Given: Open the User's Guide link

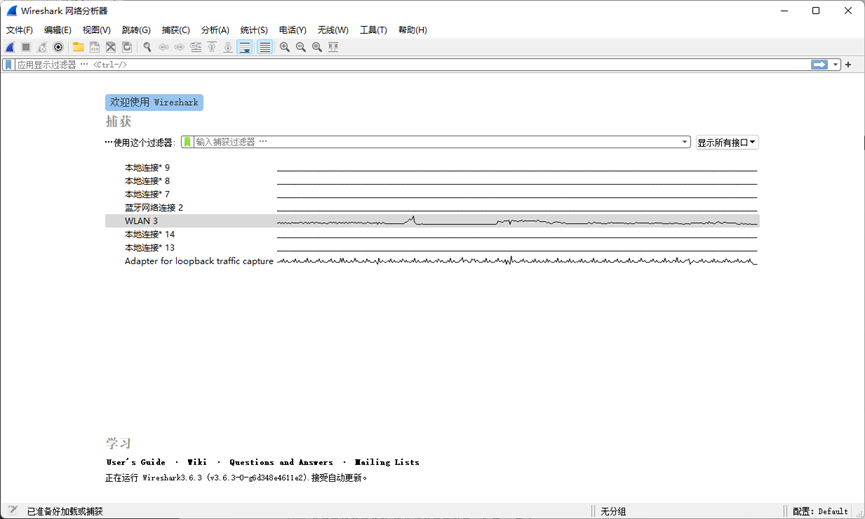Looking at the screenshot, I should (x=136, y=462).
